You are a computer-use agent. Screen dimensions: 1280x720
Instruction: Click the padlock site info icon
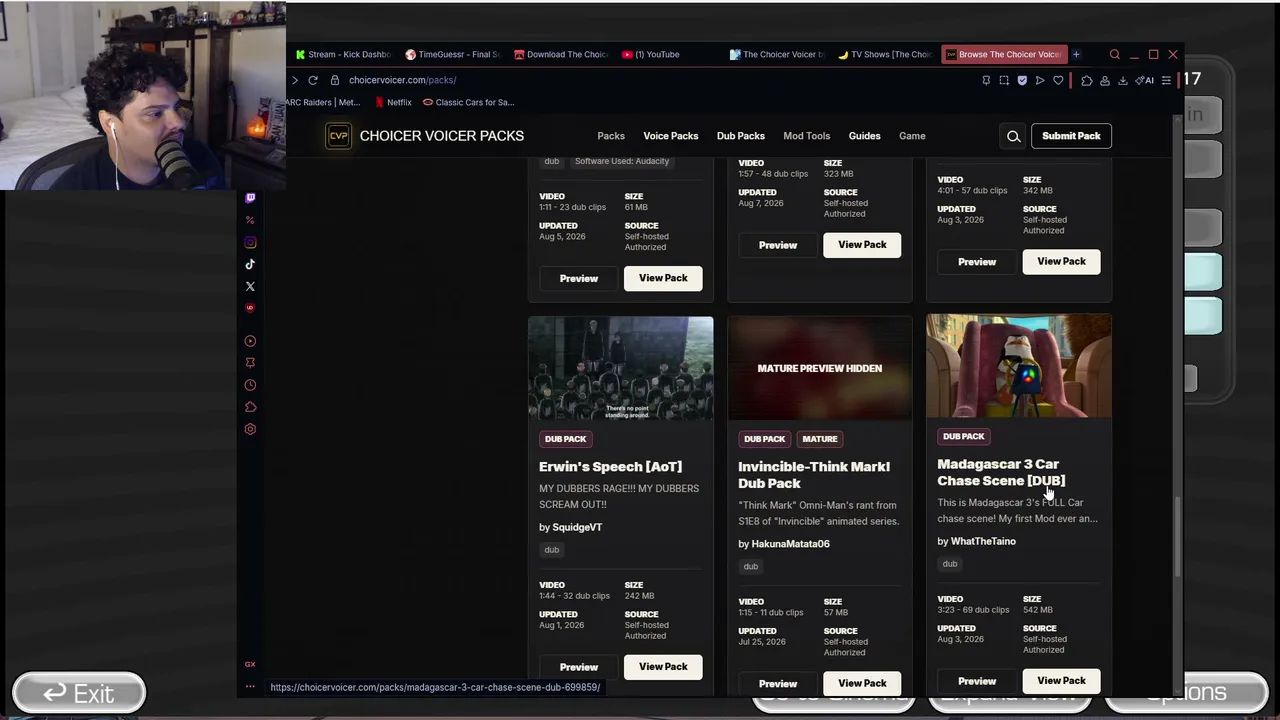tap(335, 80)
